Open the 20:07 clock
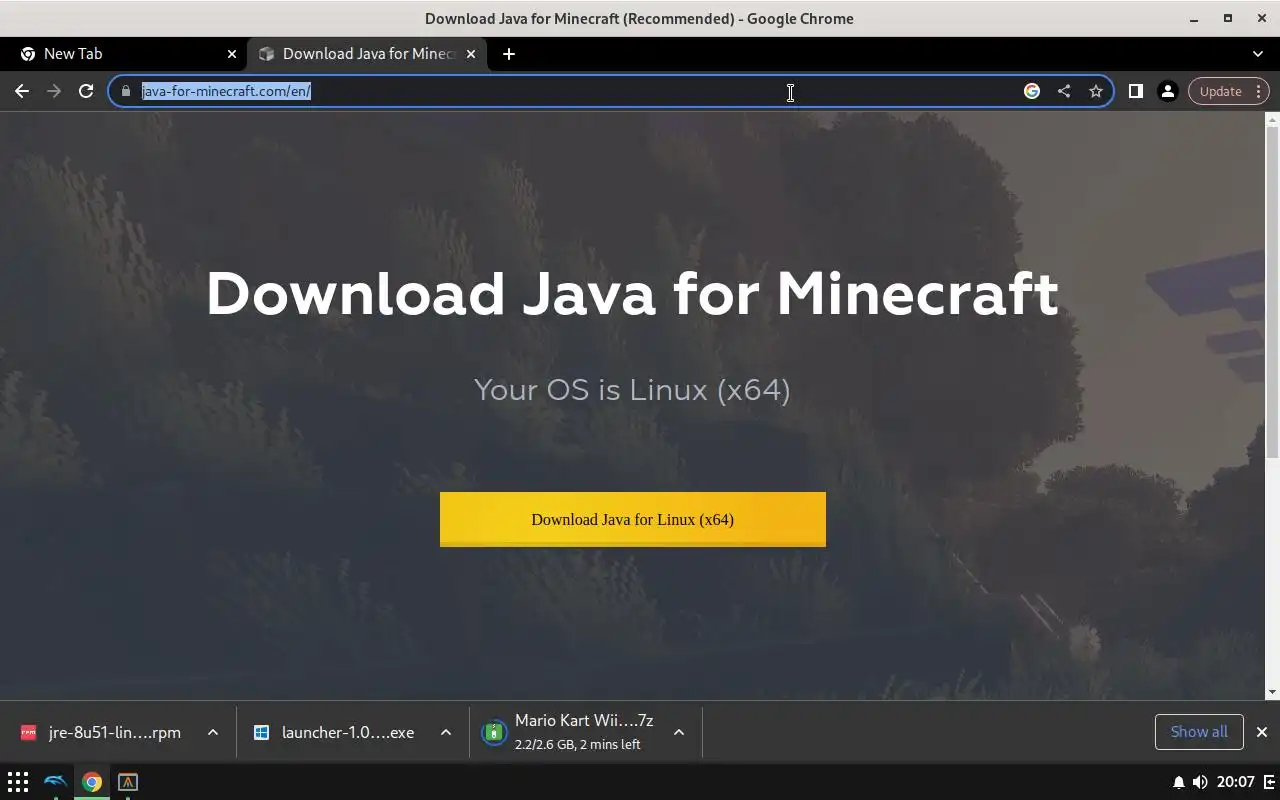Screen dimensions: 1280x800 [1236, 782]
